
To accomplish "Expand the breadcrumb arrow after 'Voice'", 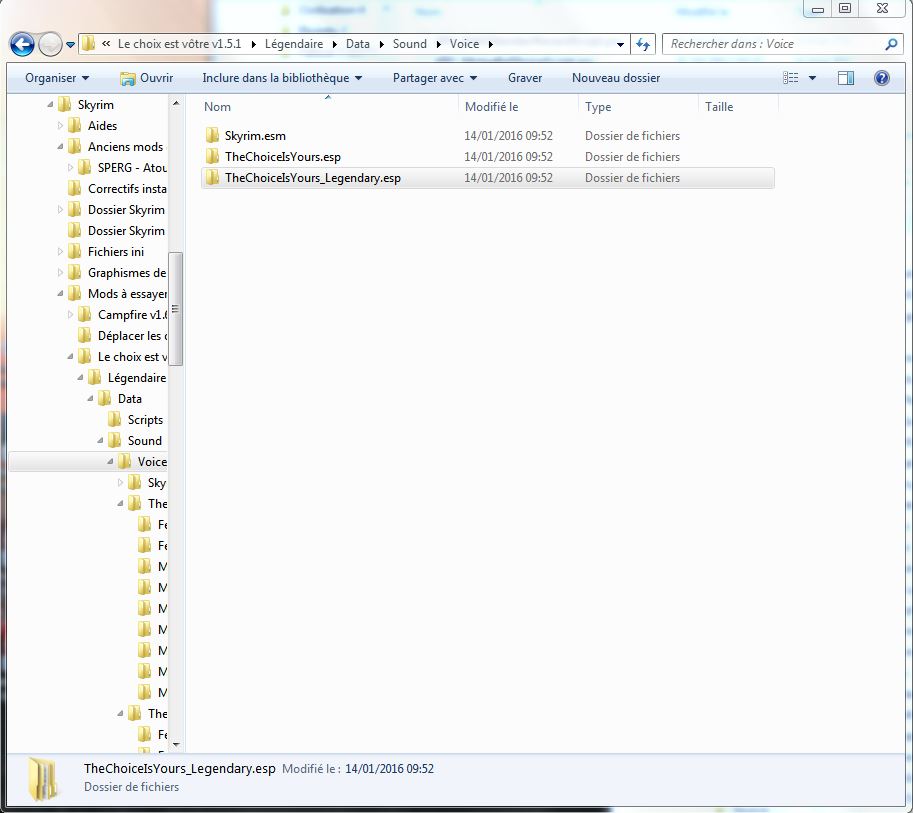I will tap(491, 44).
